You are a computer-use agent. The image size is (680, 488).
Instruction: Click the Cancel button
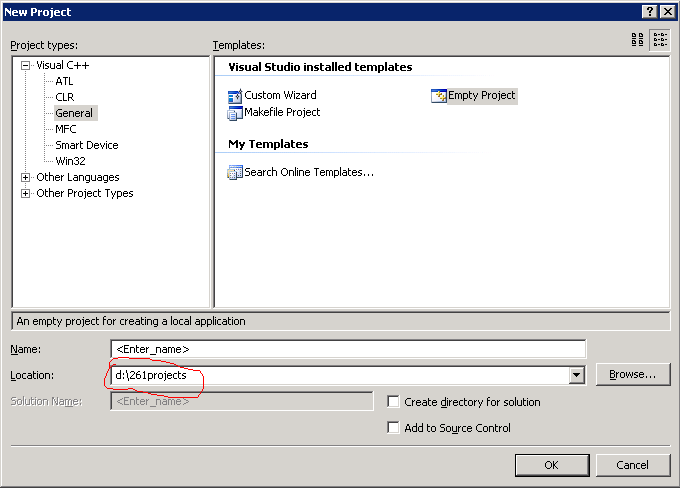(633, 465)
